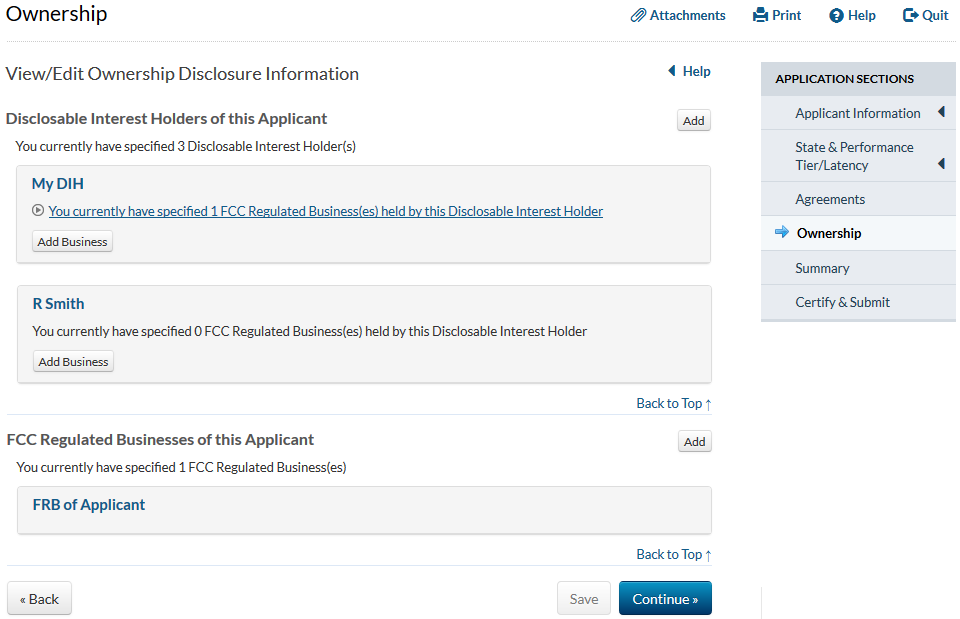Jump Back to Top below R Smith
This screenshot has height=619, width=960.
point(673,404)
